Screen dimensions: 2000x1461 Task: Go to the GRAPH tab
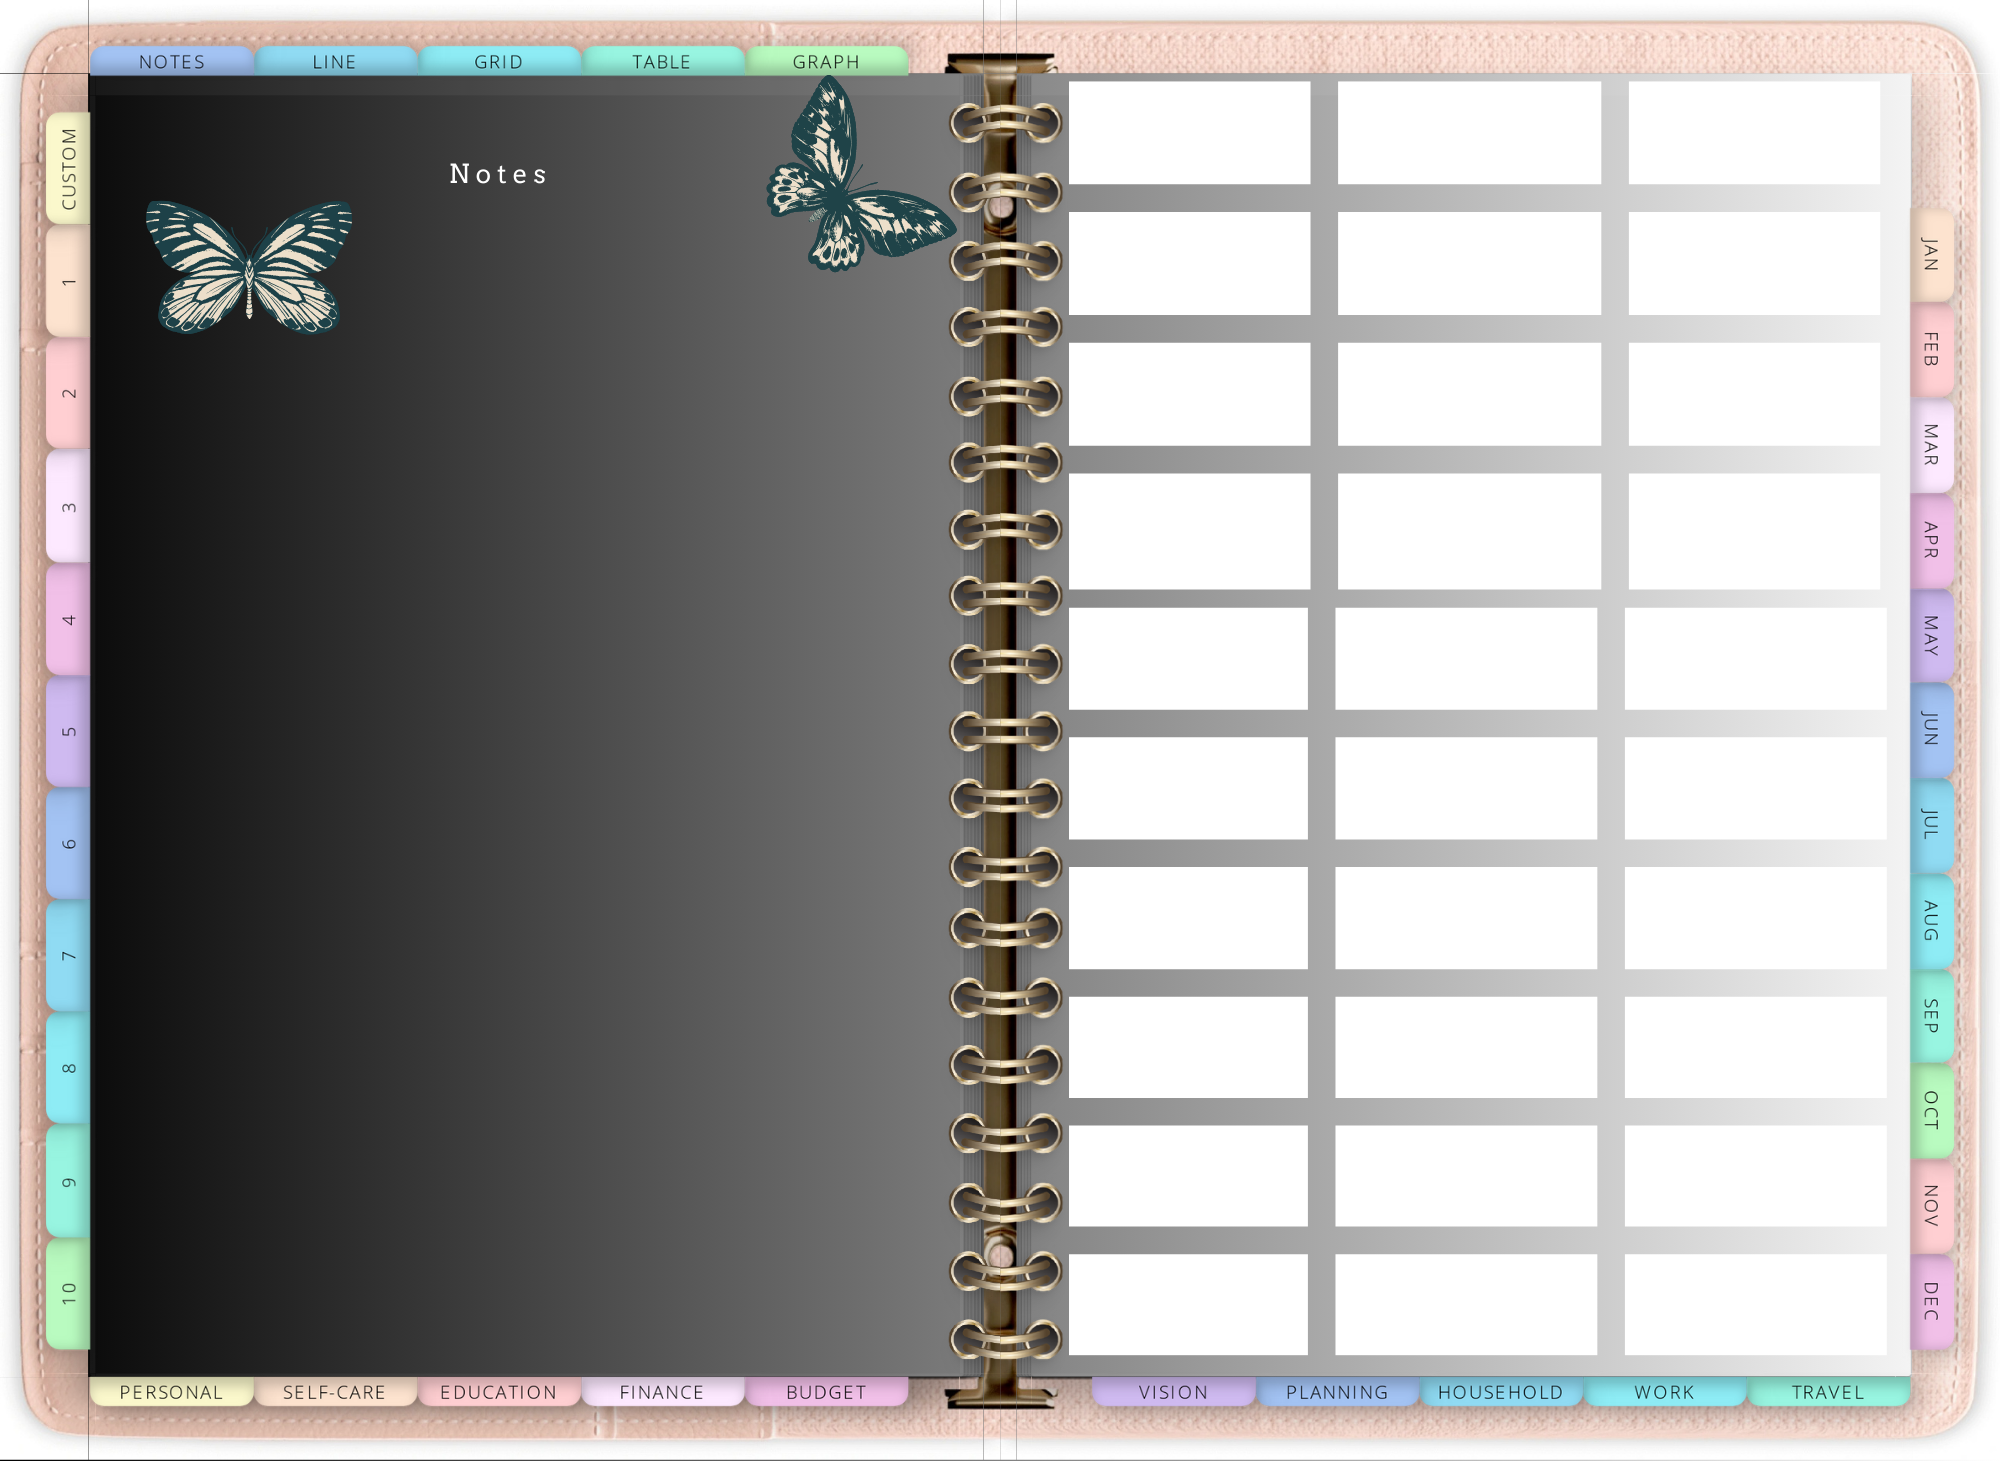[x=826, y=61]
